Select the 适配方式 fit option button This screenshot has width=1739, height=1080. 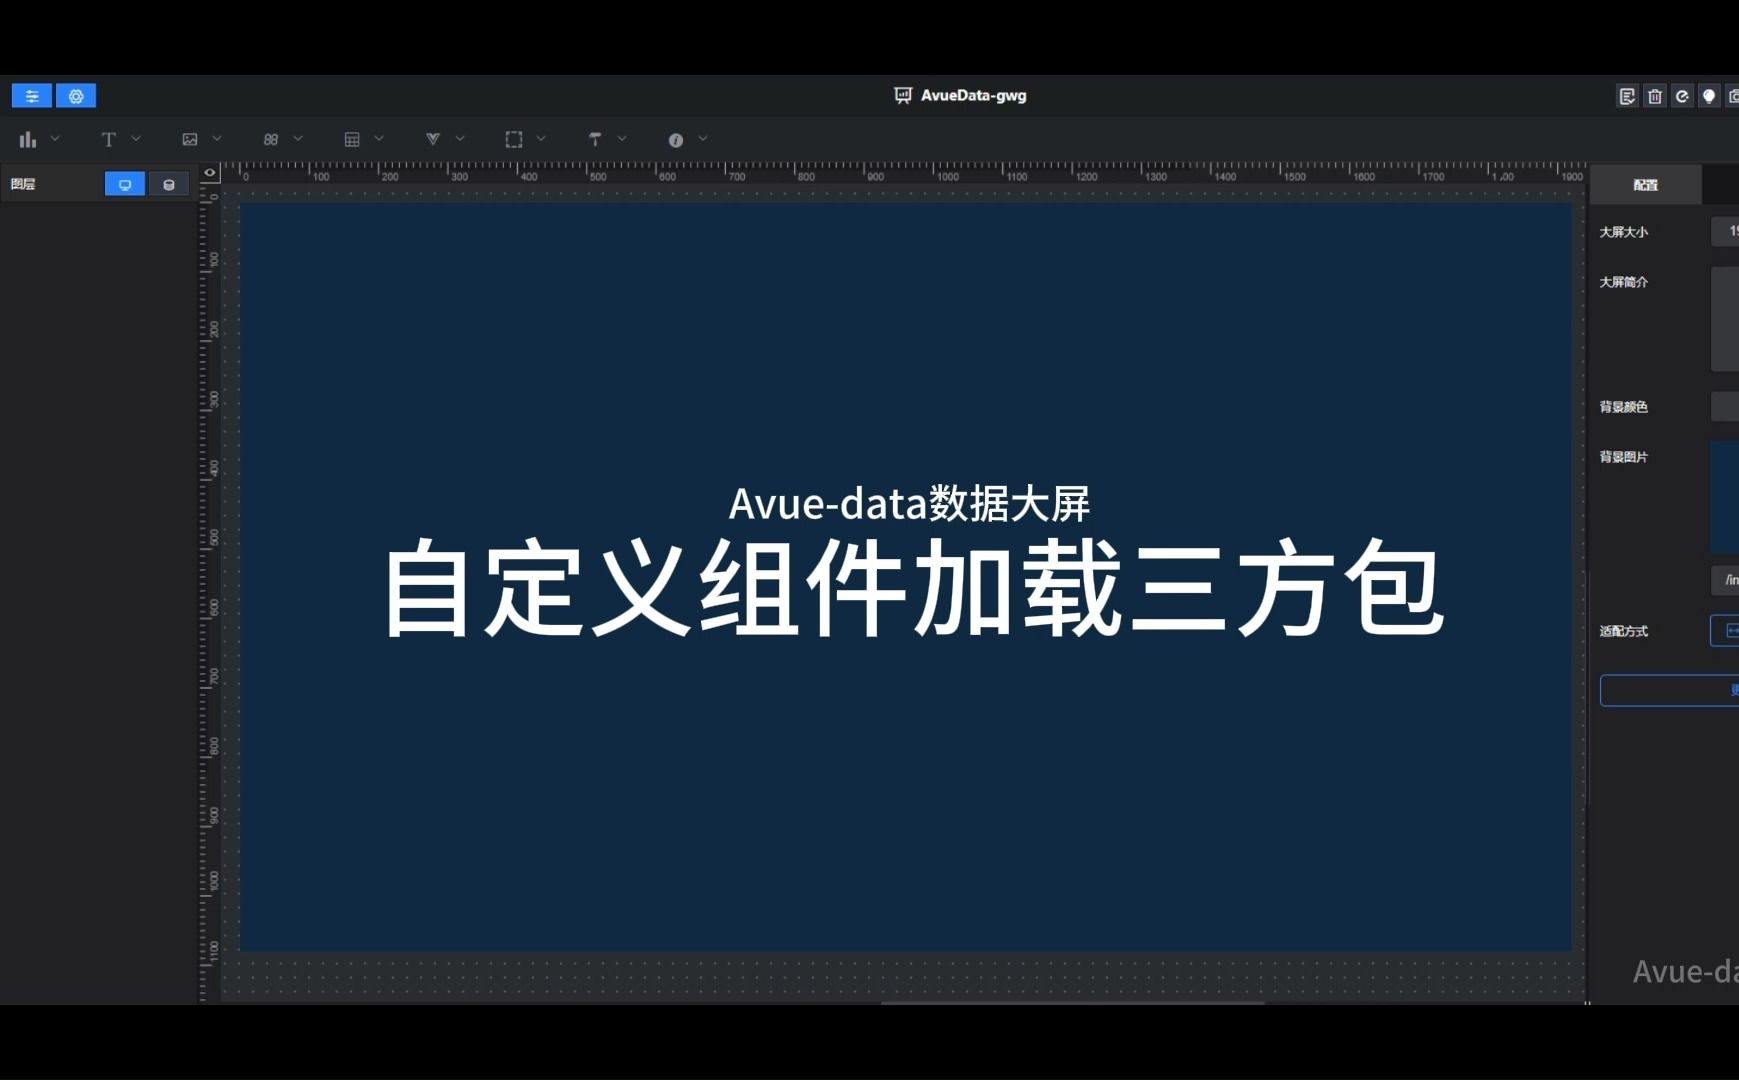(x=1725, y=631)
